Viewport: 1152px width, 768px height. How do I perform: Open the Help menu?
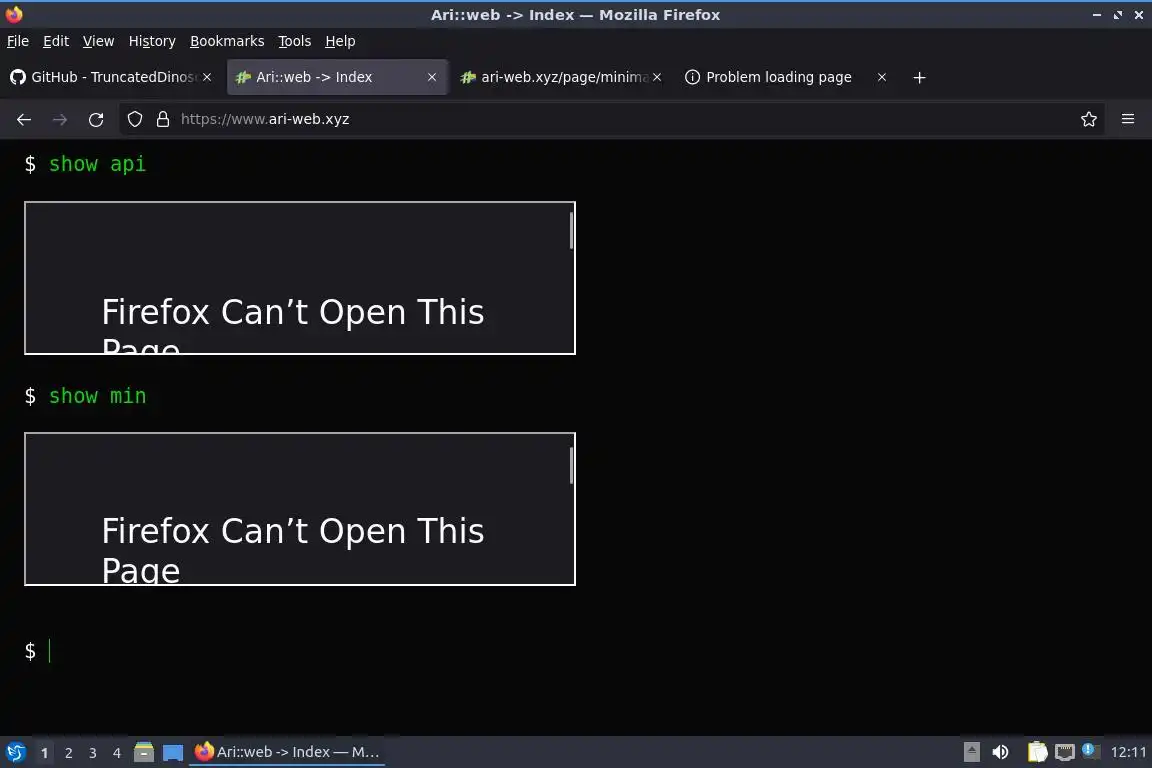[x=340, y=41]
